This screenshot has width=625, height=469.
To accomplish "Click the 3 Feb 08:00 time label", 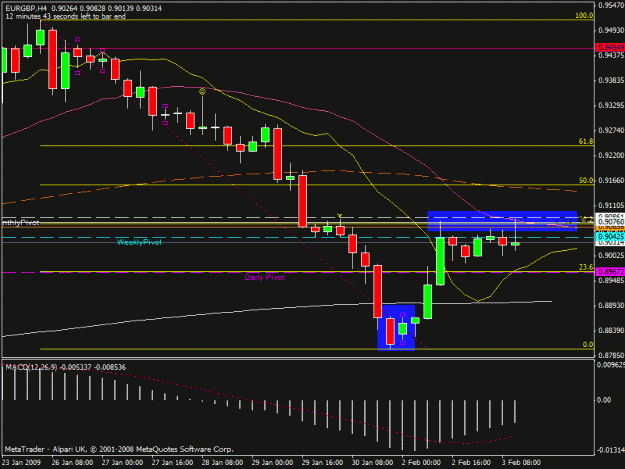I will pyautogui.click(x=521, y=463).
